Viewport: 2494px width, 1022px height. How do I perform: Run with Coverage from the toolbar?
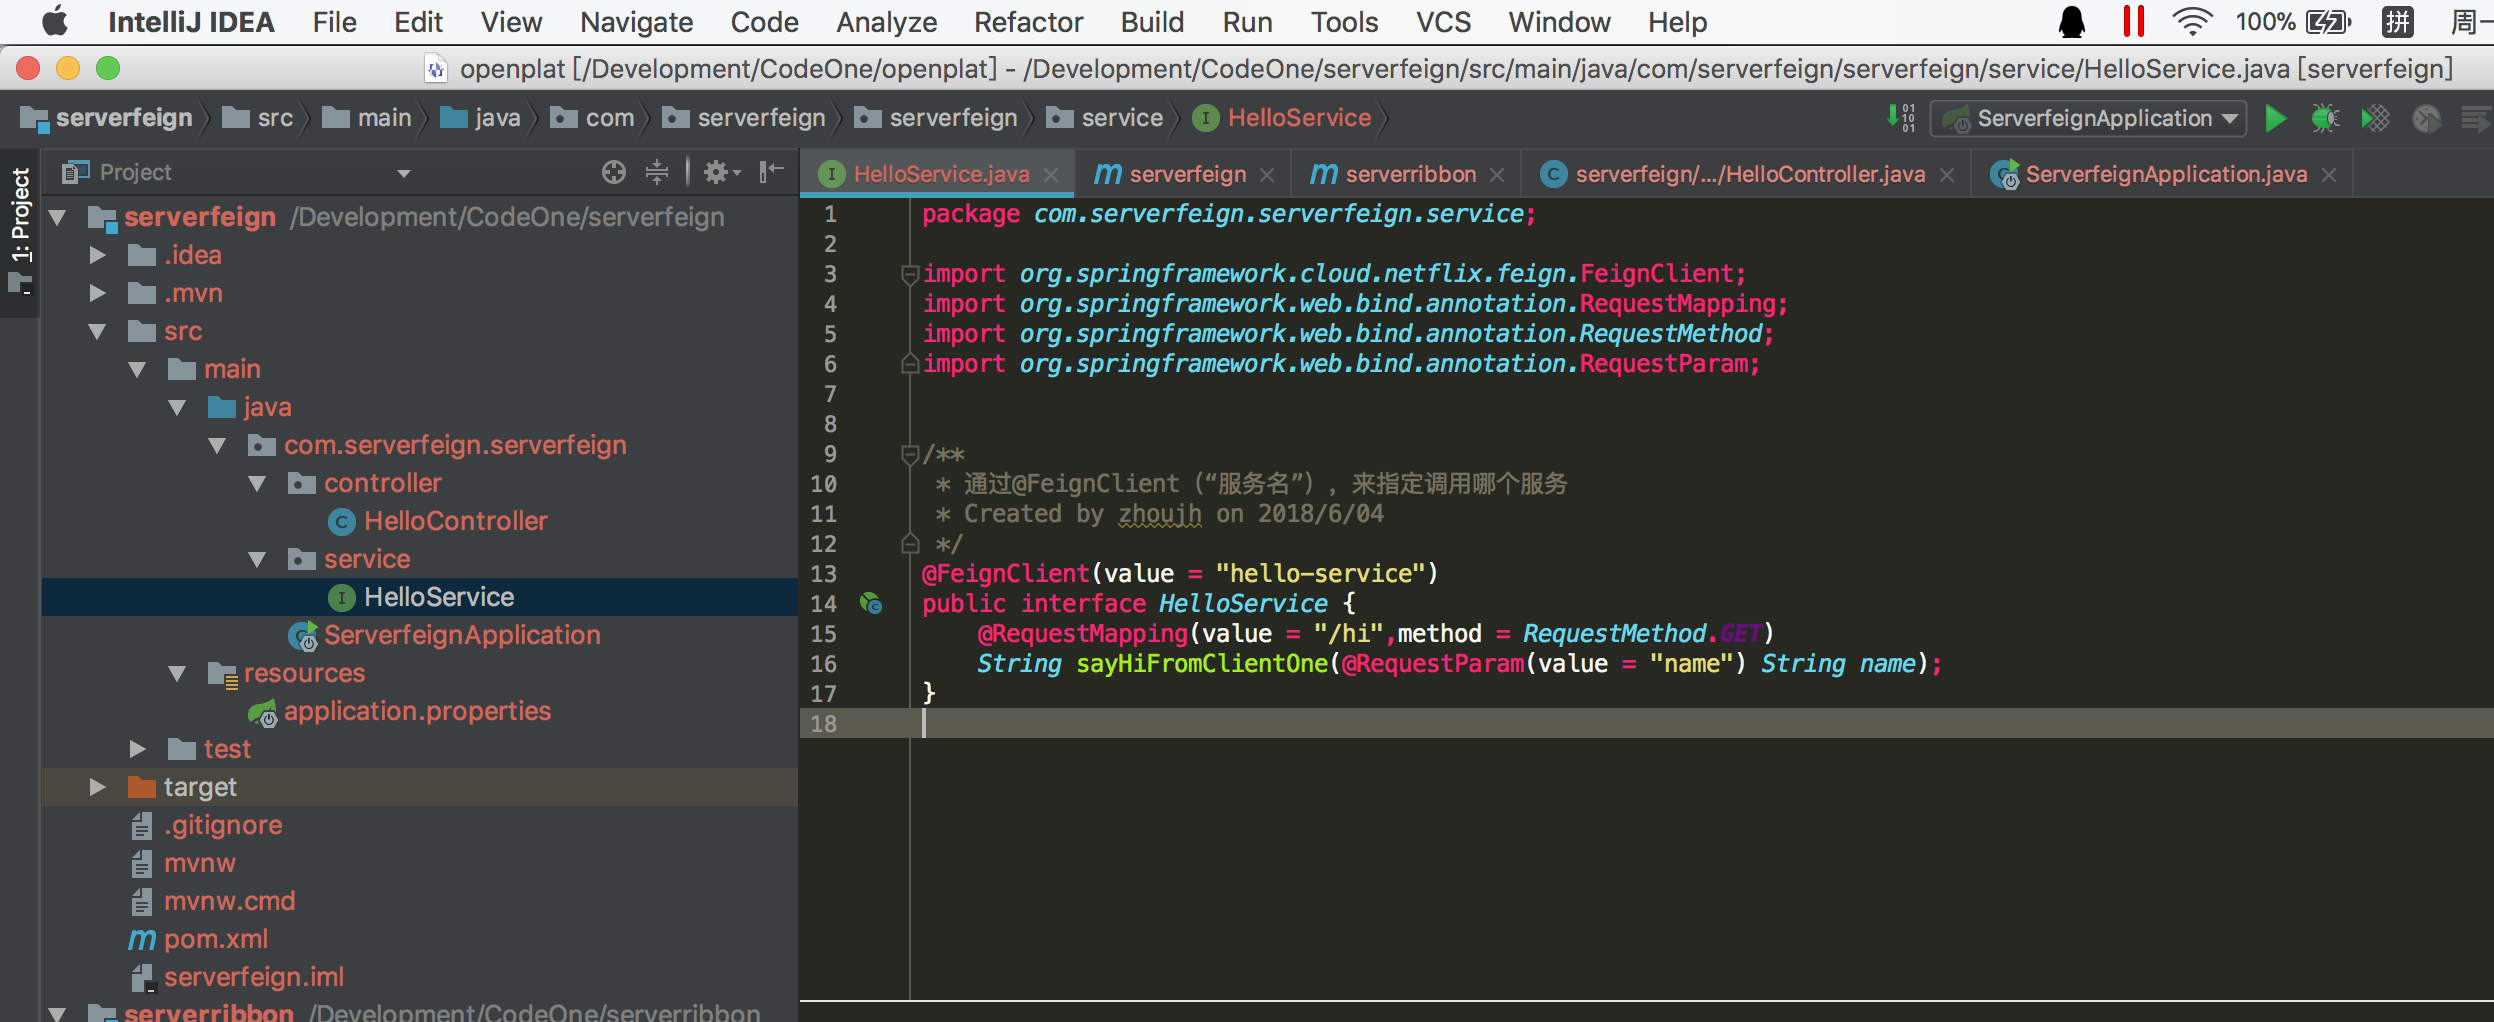pyautogui.click(x=2375, y=118)
